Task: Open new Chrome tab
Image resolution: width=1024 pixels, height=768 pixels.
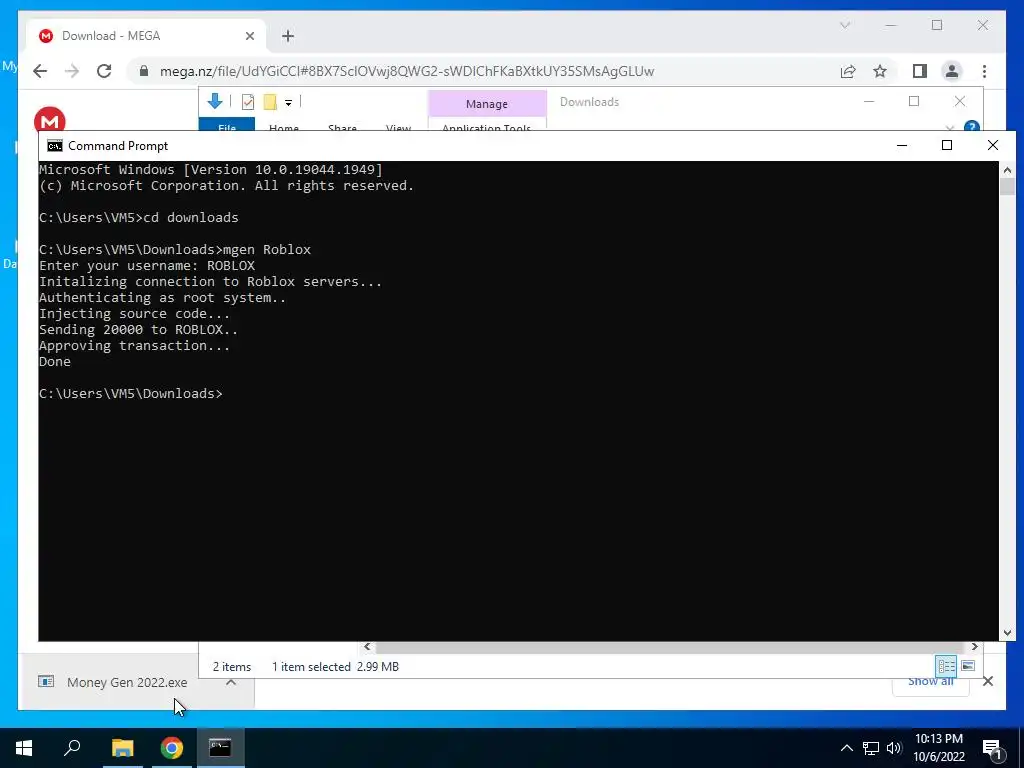Action: click(288, 36)
